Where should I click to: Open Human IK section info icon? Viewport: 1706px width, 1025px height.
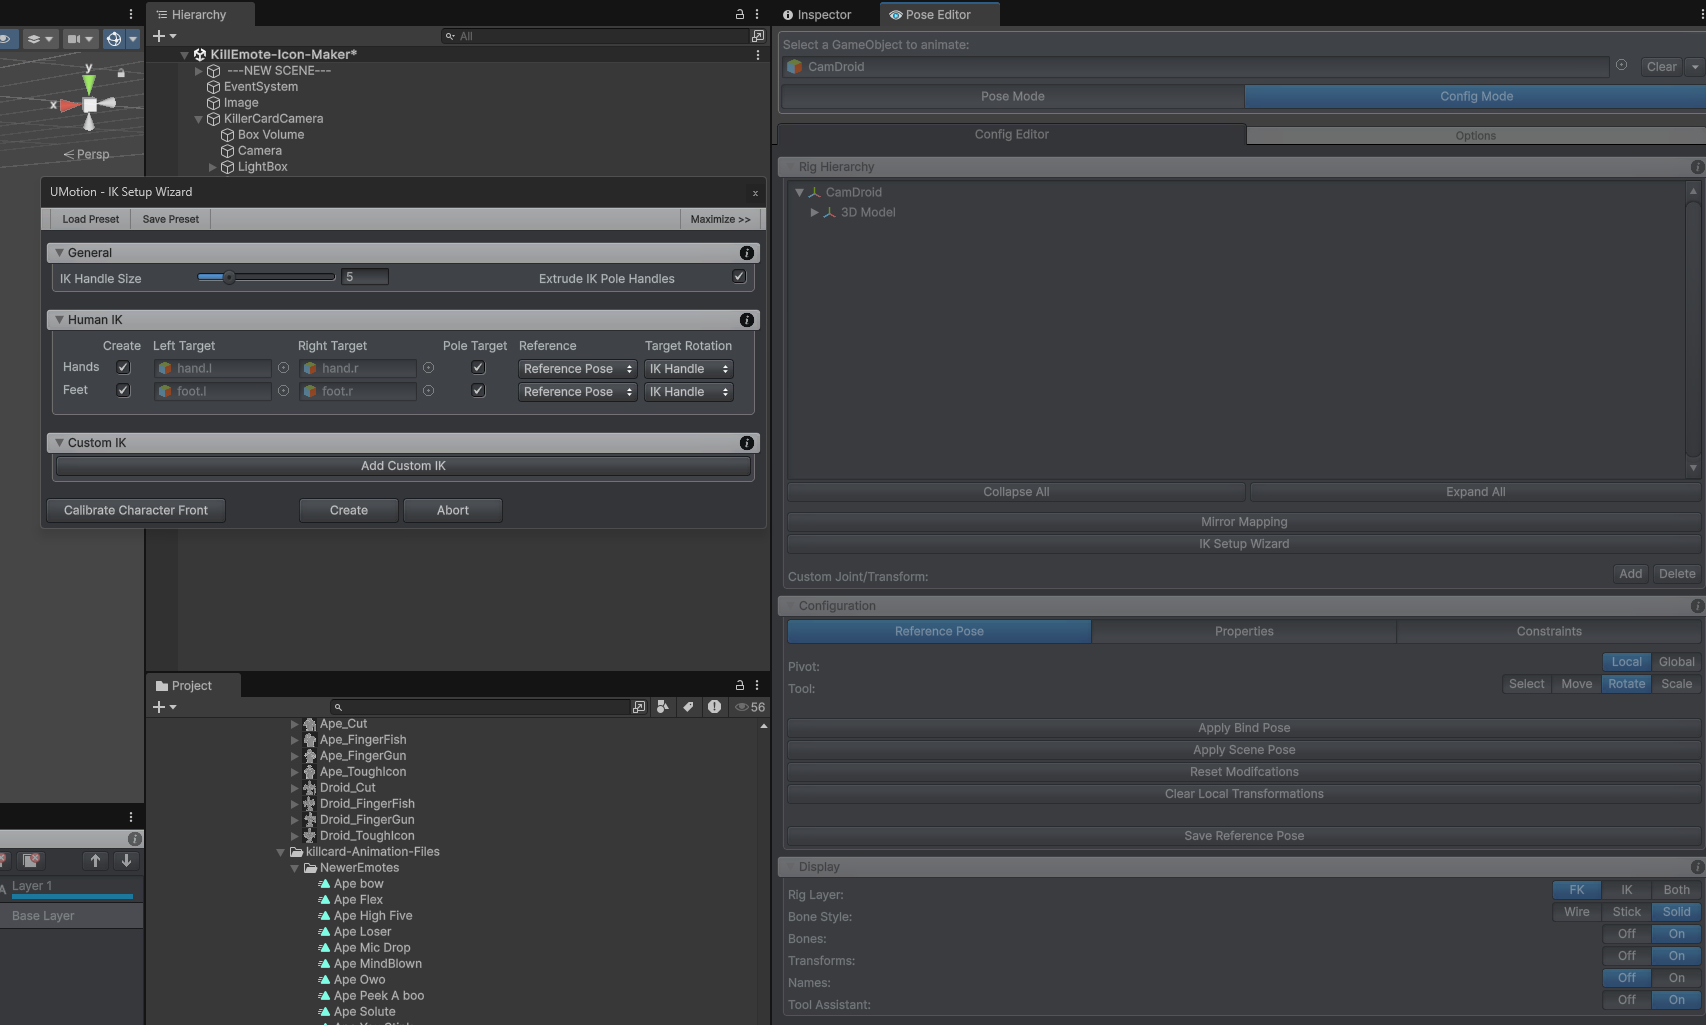(746, 320)
